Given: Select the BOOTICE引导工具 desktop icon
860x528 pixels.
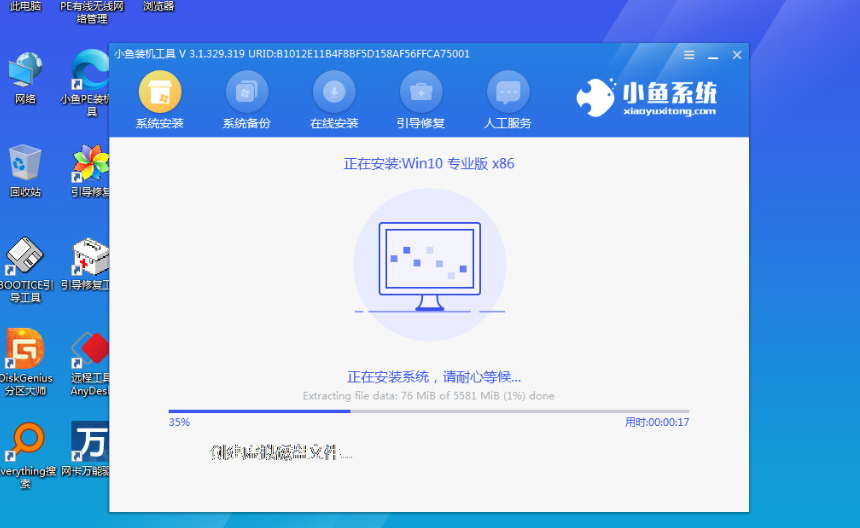Looking at the screenshot, I should tap(25, 269).
